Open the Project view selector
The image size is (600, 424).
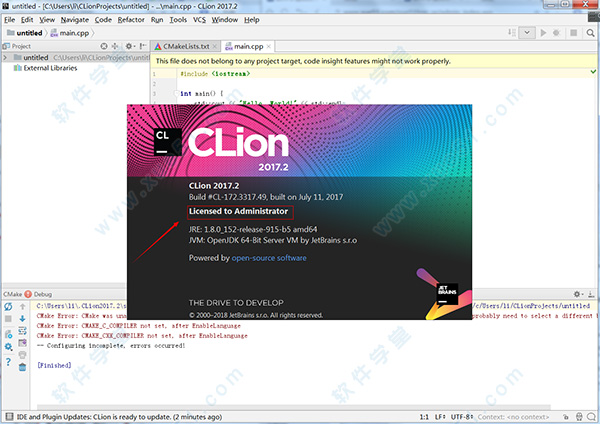click(x=17, y=46)
